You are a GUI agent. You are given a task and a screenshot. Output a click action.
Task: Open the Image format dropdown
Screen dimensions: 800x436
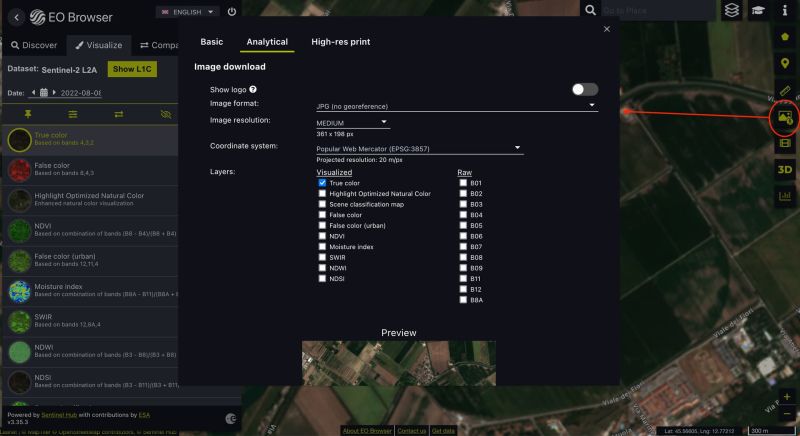pos(457,106)
